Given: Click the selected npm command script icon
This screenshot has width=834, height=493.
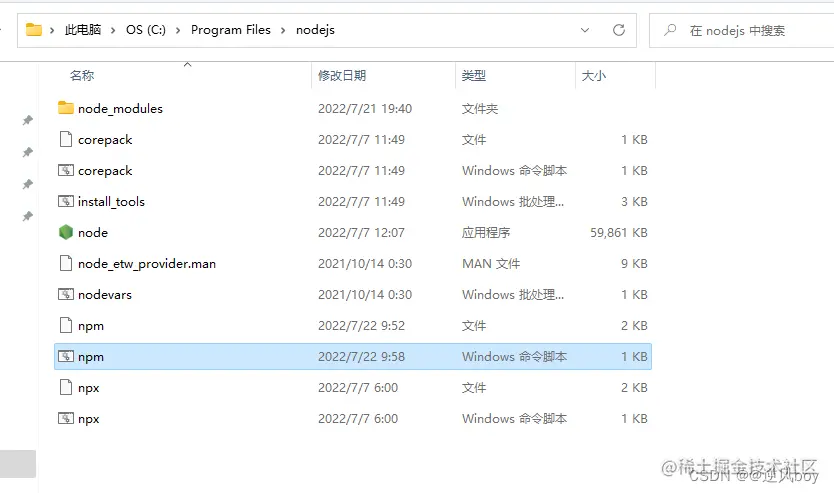Looking at the screenshot, I should pos(65,356).
